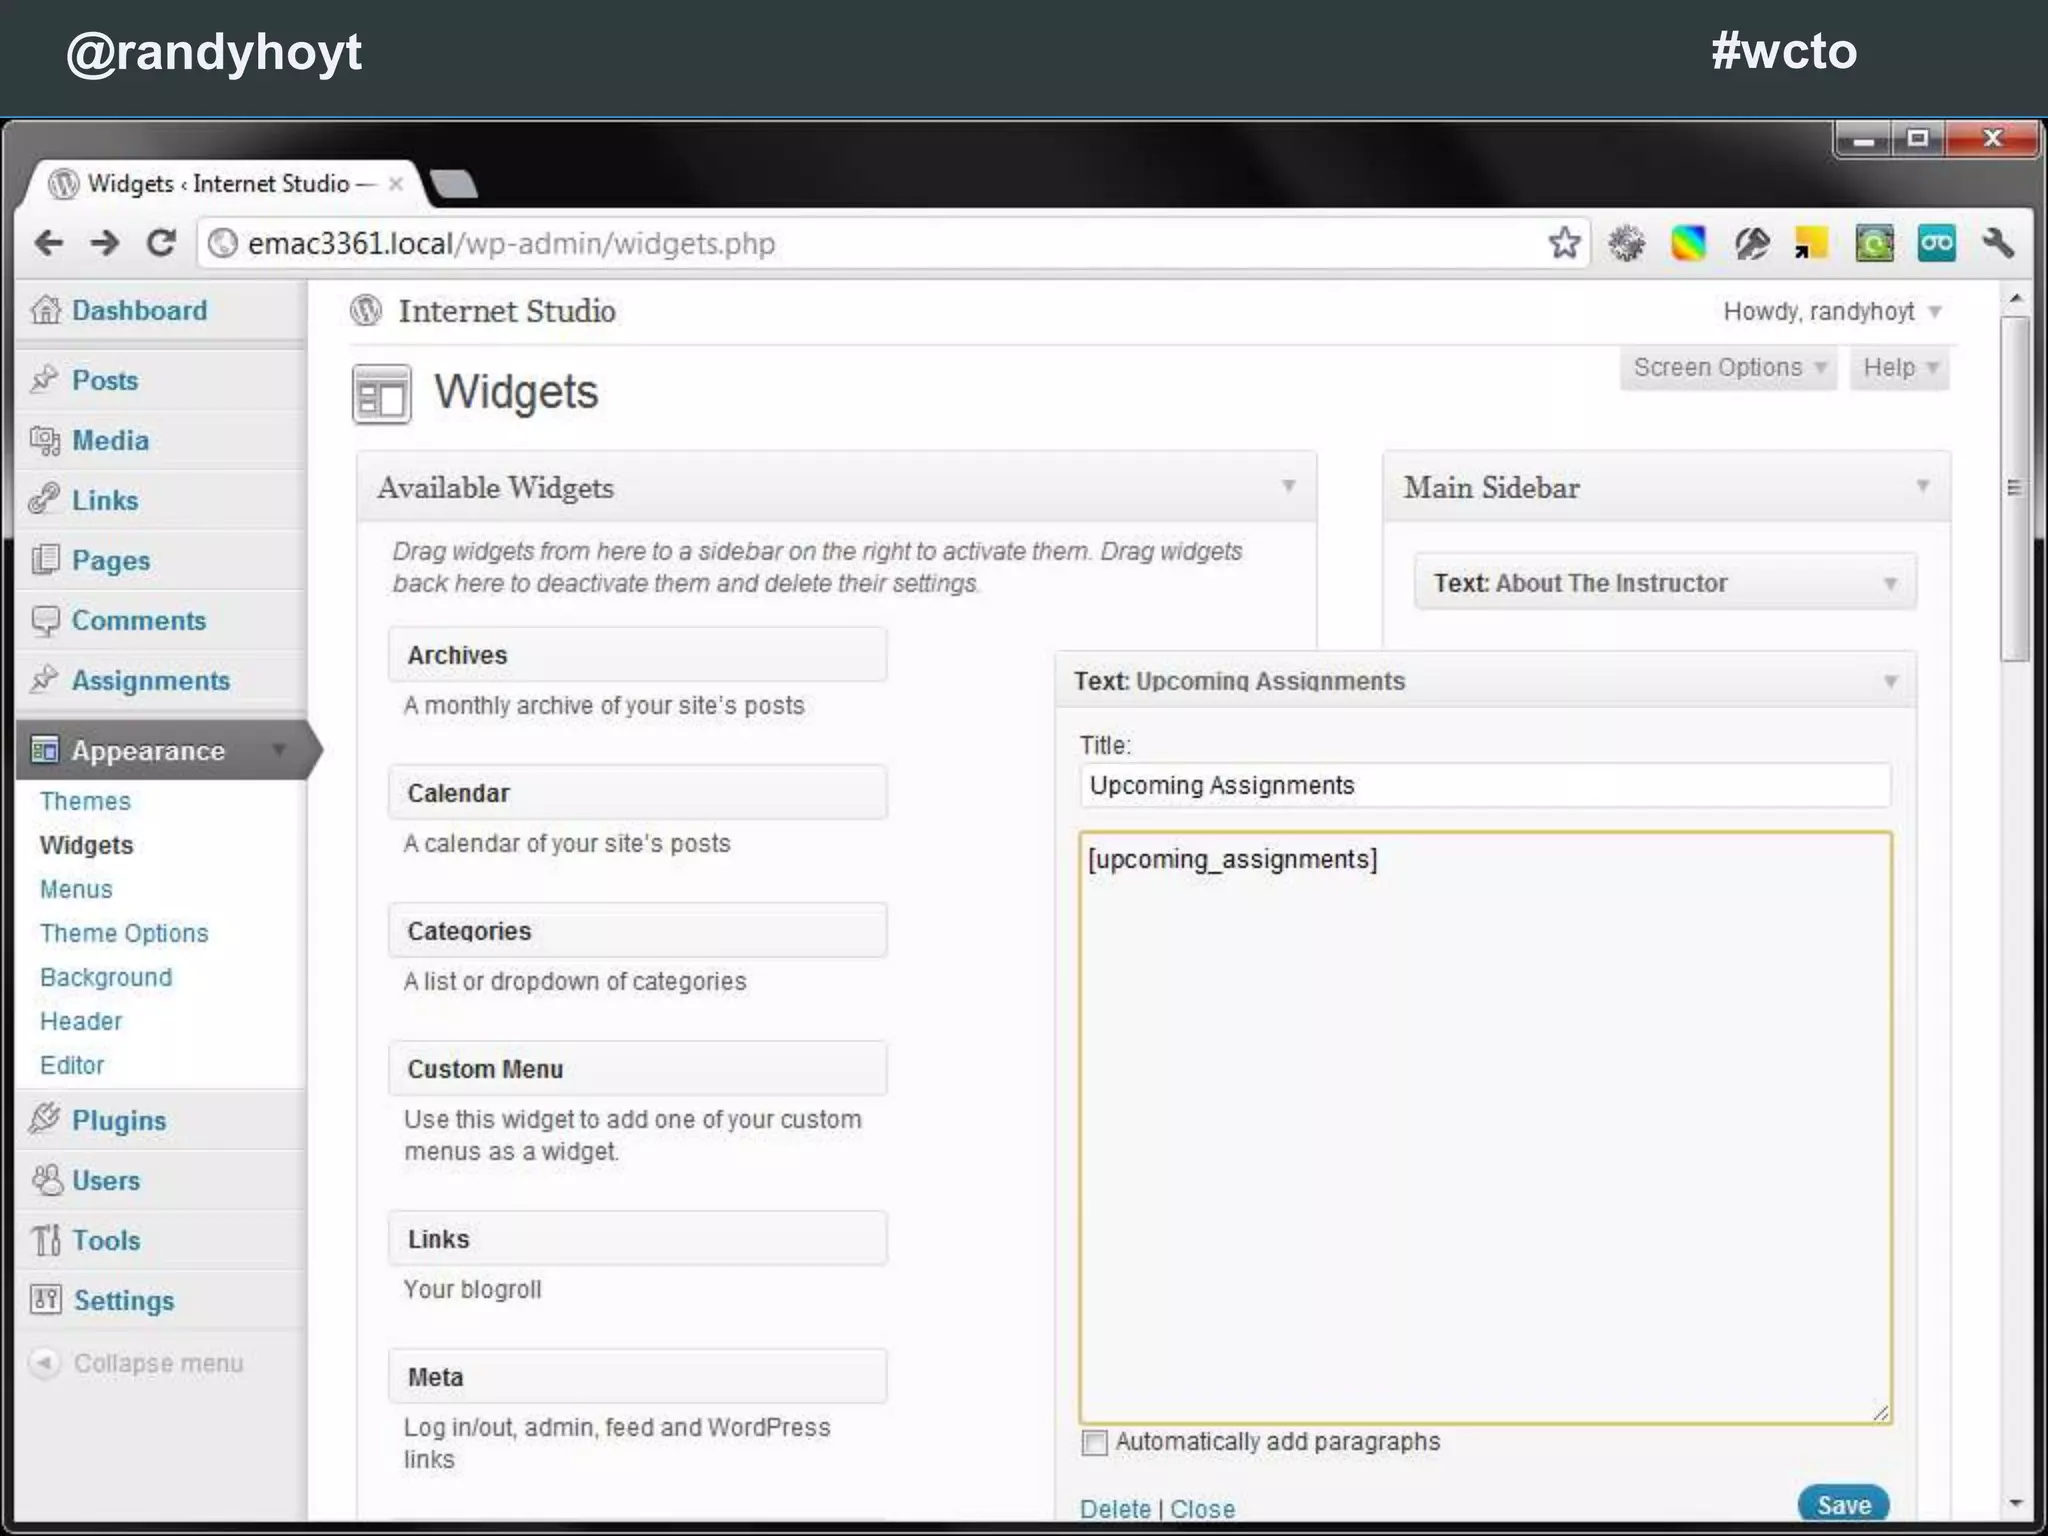This screenshot has height=1536, width=2048.
Task: Collapse the Main Sidebar panel arrow
Action: (x=1922, y=487)
